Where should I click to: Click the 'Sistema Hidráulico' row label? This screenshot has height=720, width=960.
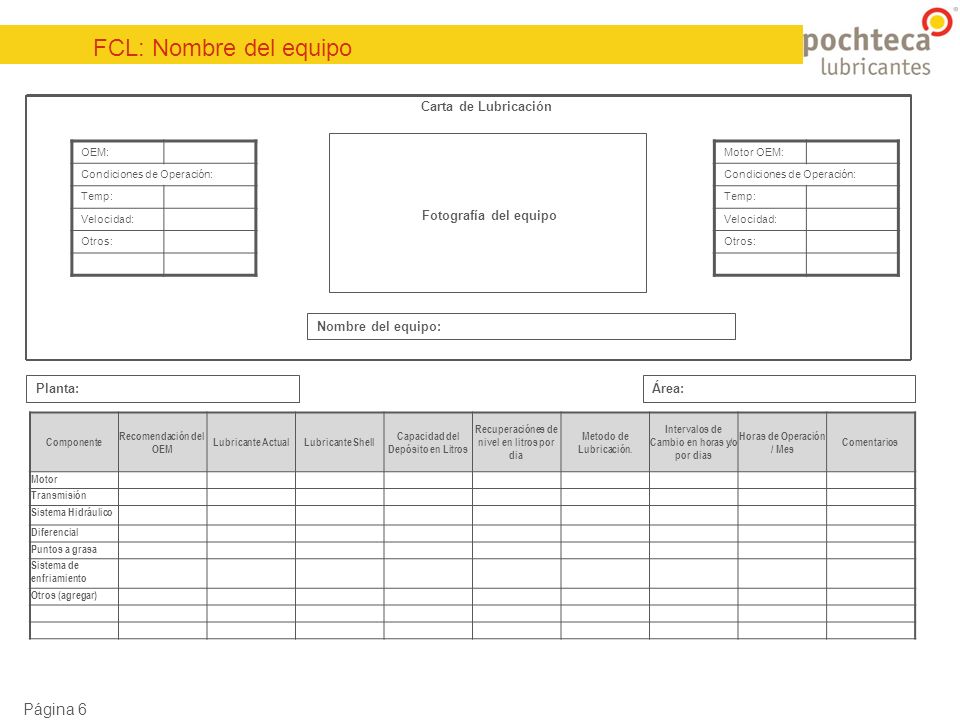(x=72, y=512)
